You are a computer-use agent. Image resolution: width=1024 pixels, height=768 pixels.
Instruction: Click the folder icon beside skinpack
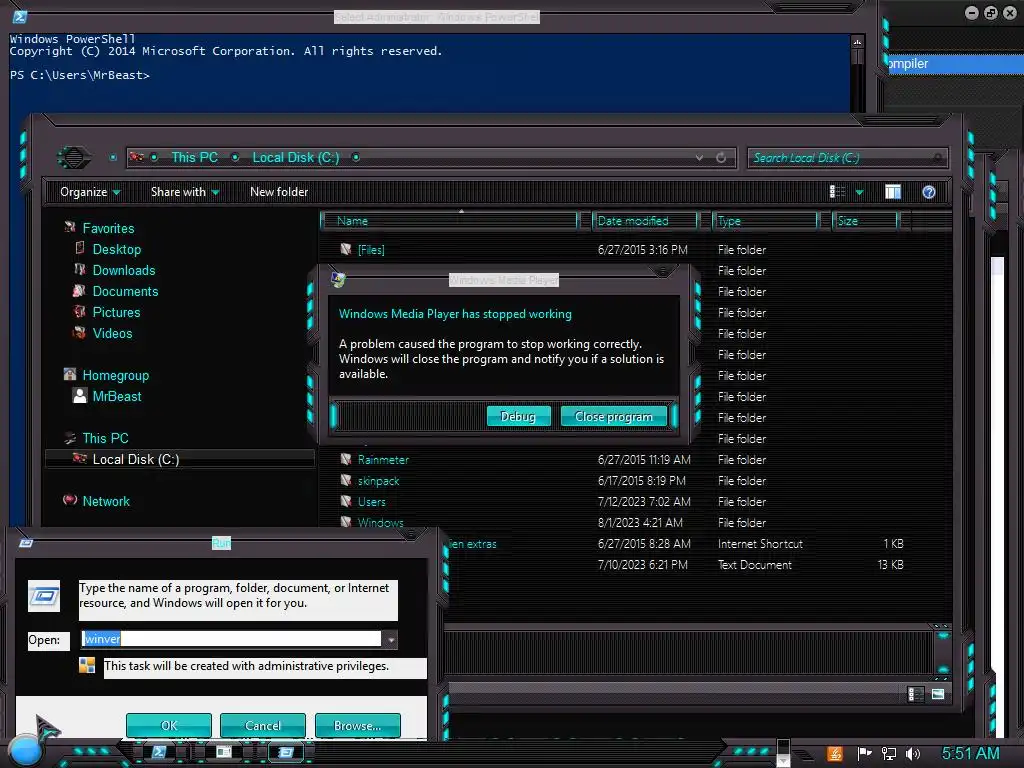[x=346, y=480]
